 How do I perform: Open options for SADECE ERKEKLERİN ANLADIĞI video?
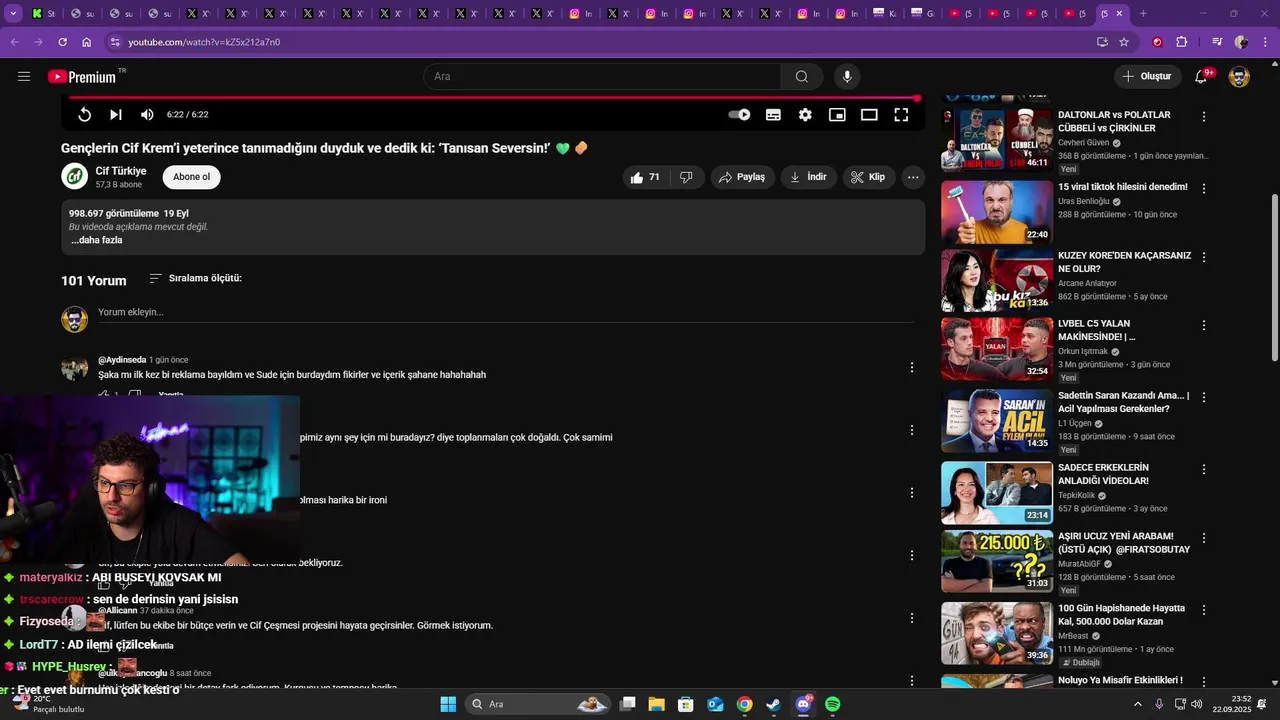(x=1204, y=469)
